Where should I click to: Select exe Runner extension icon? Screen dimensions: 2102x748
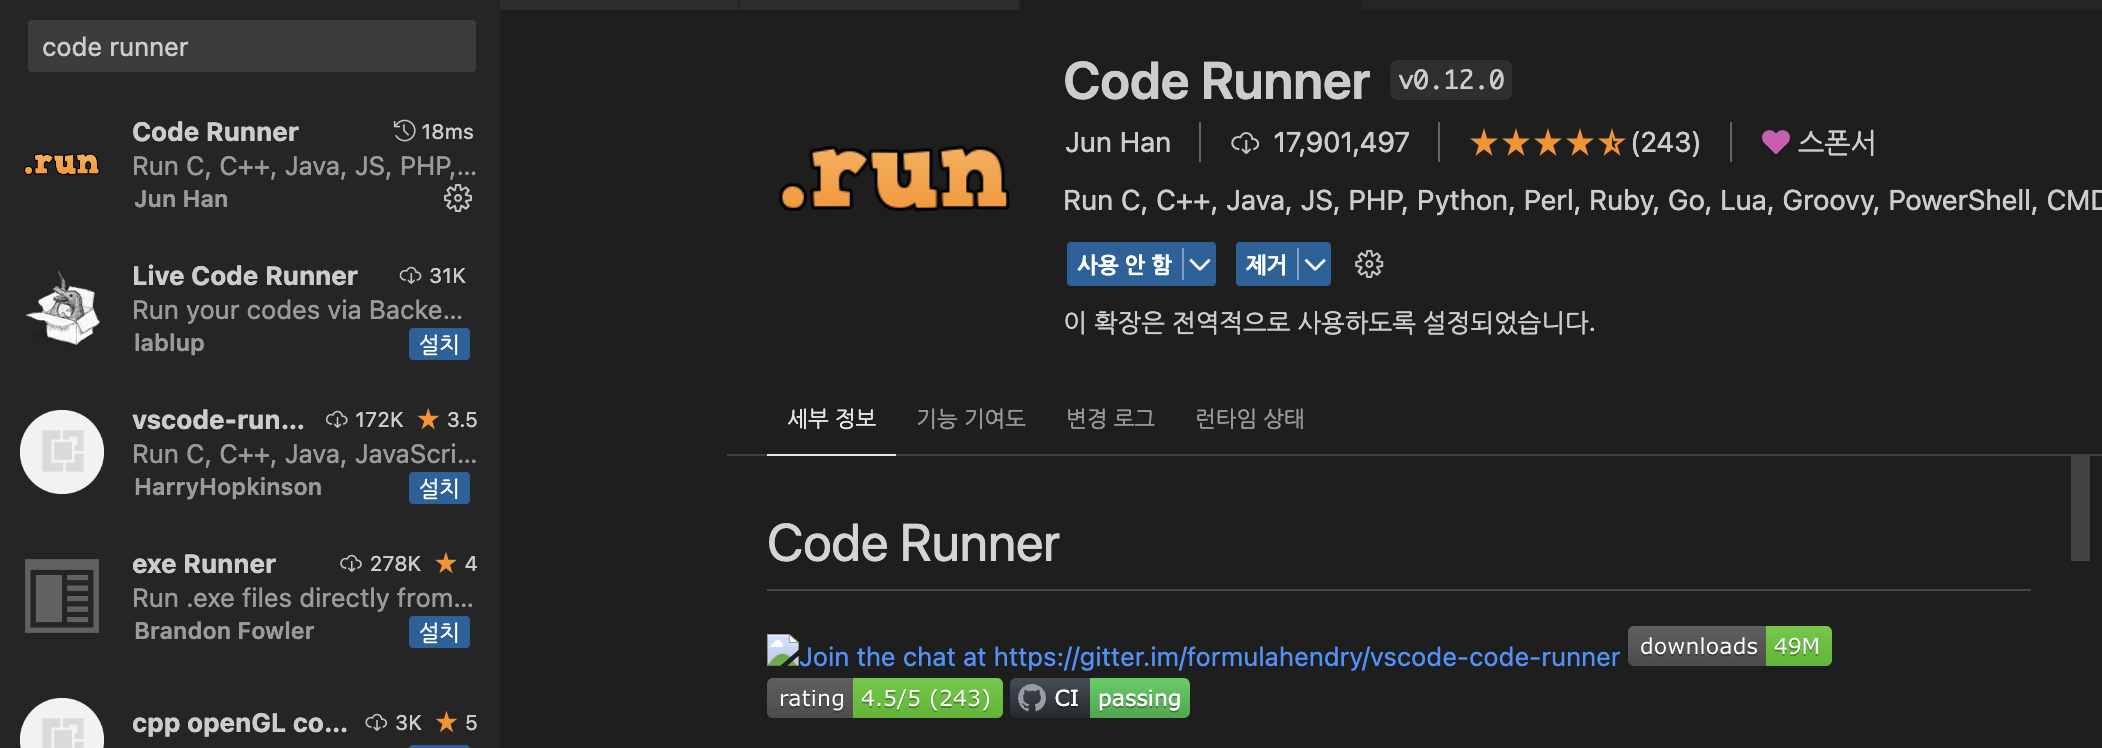coord(62,596)
